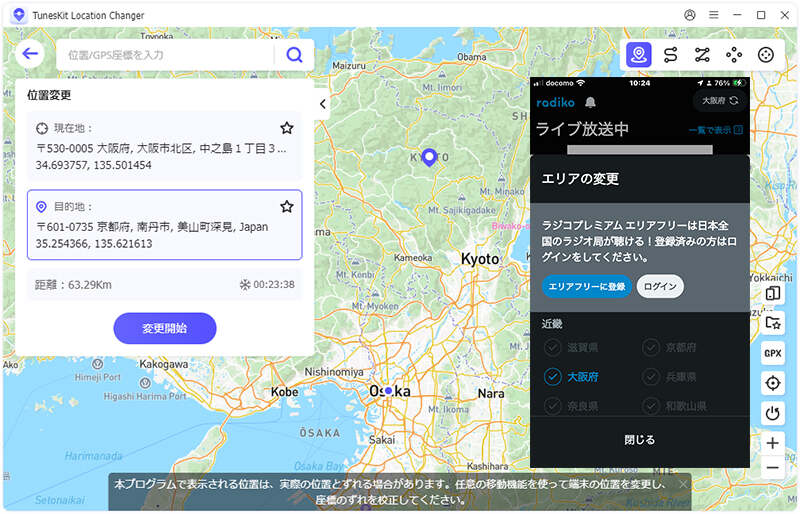Zoom in the map with plus
Screen dimensions: 800x514
click(x=772, y=443)
